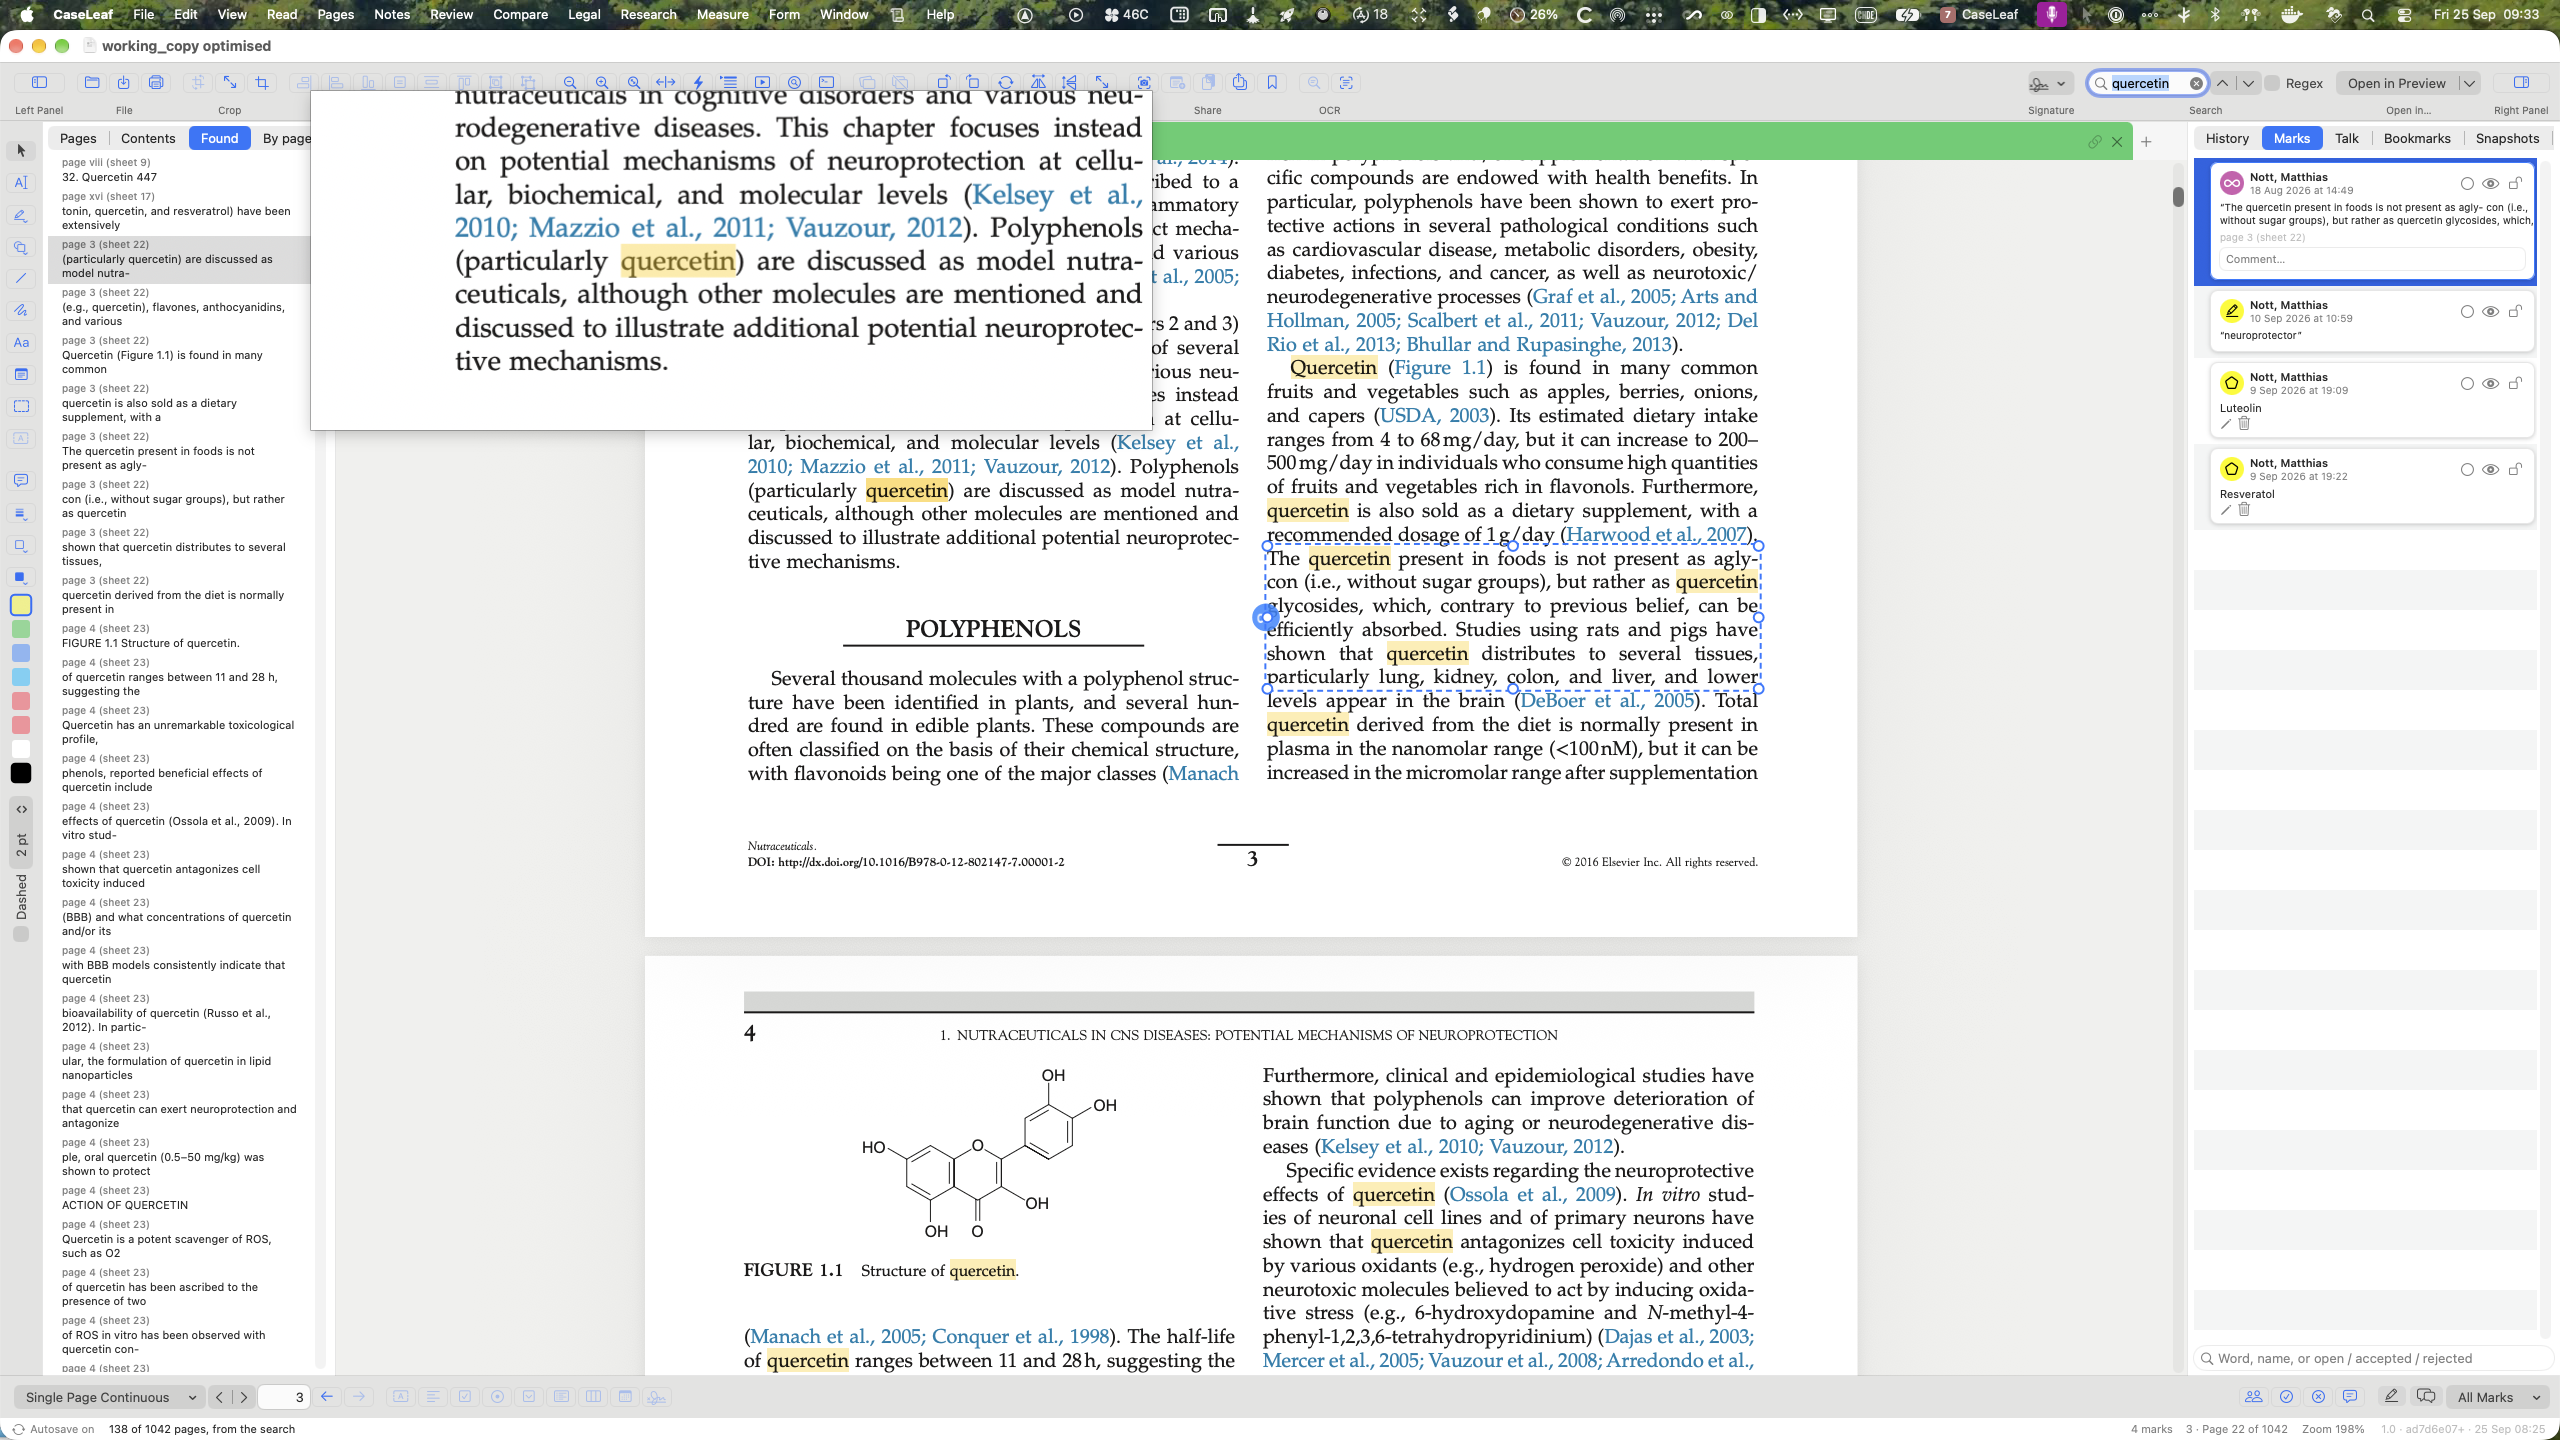Click the go-back arrow next to page field

326,1397
